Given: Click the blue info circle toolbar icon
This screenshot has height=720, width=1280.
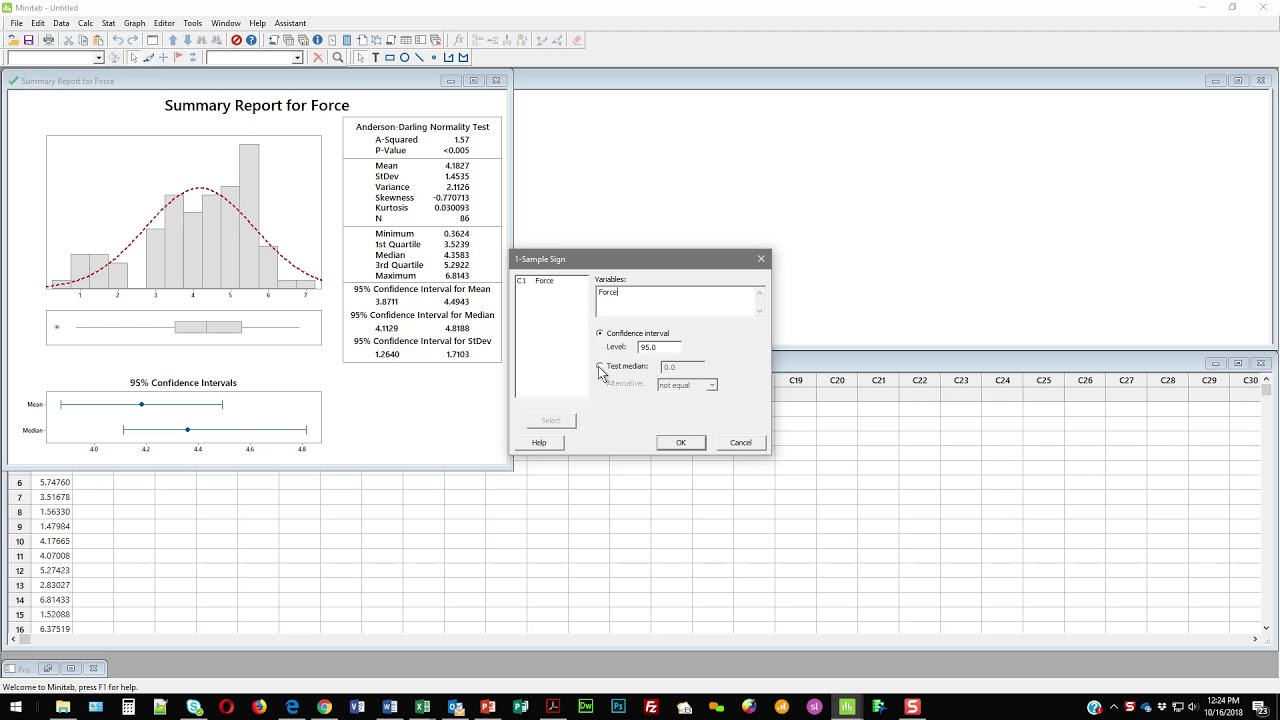Looking at the screenshot, I should tap(317, 40).
